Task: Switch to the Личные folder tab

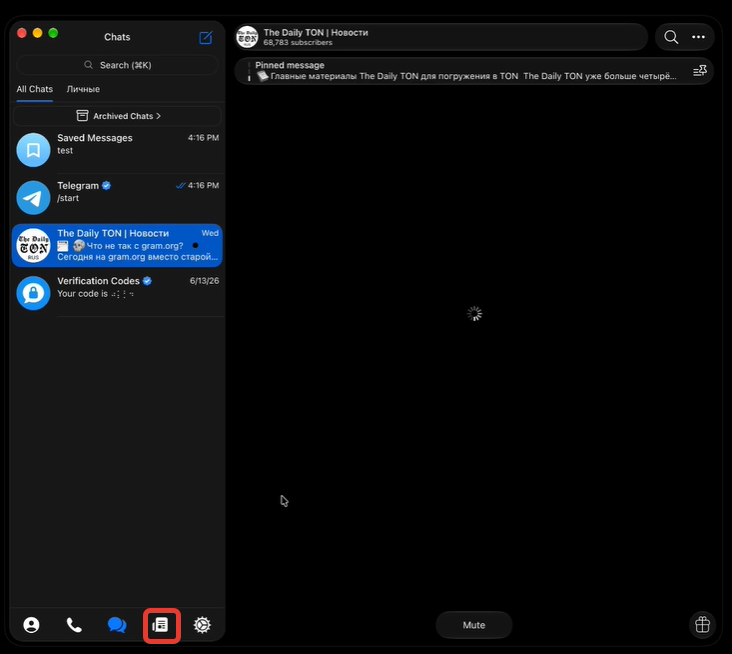Action: pyautogui.click(x=83, y=89)
